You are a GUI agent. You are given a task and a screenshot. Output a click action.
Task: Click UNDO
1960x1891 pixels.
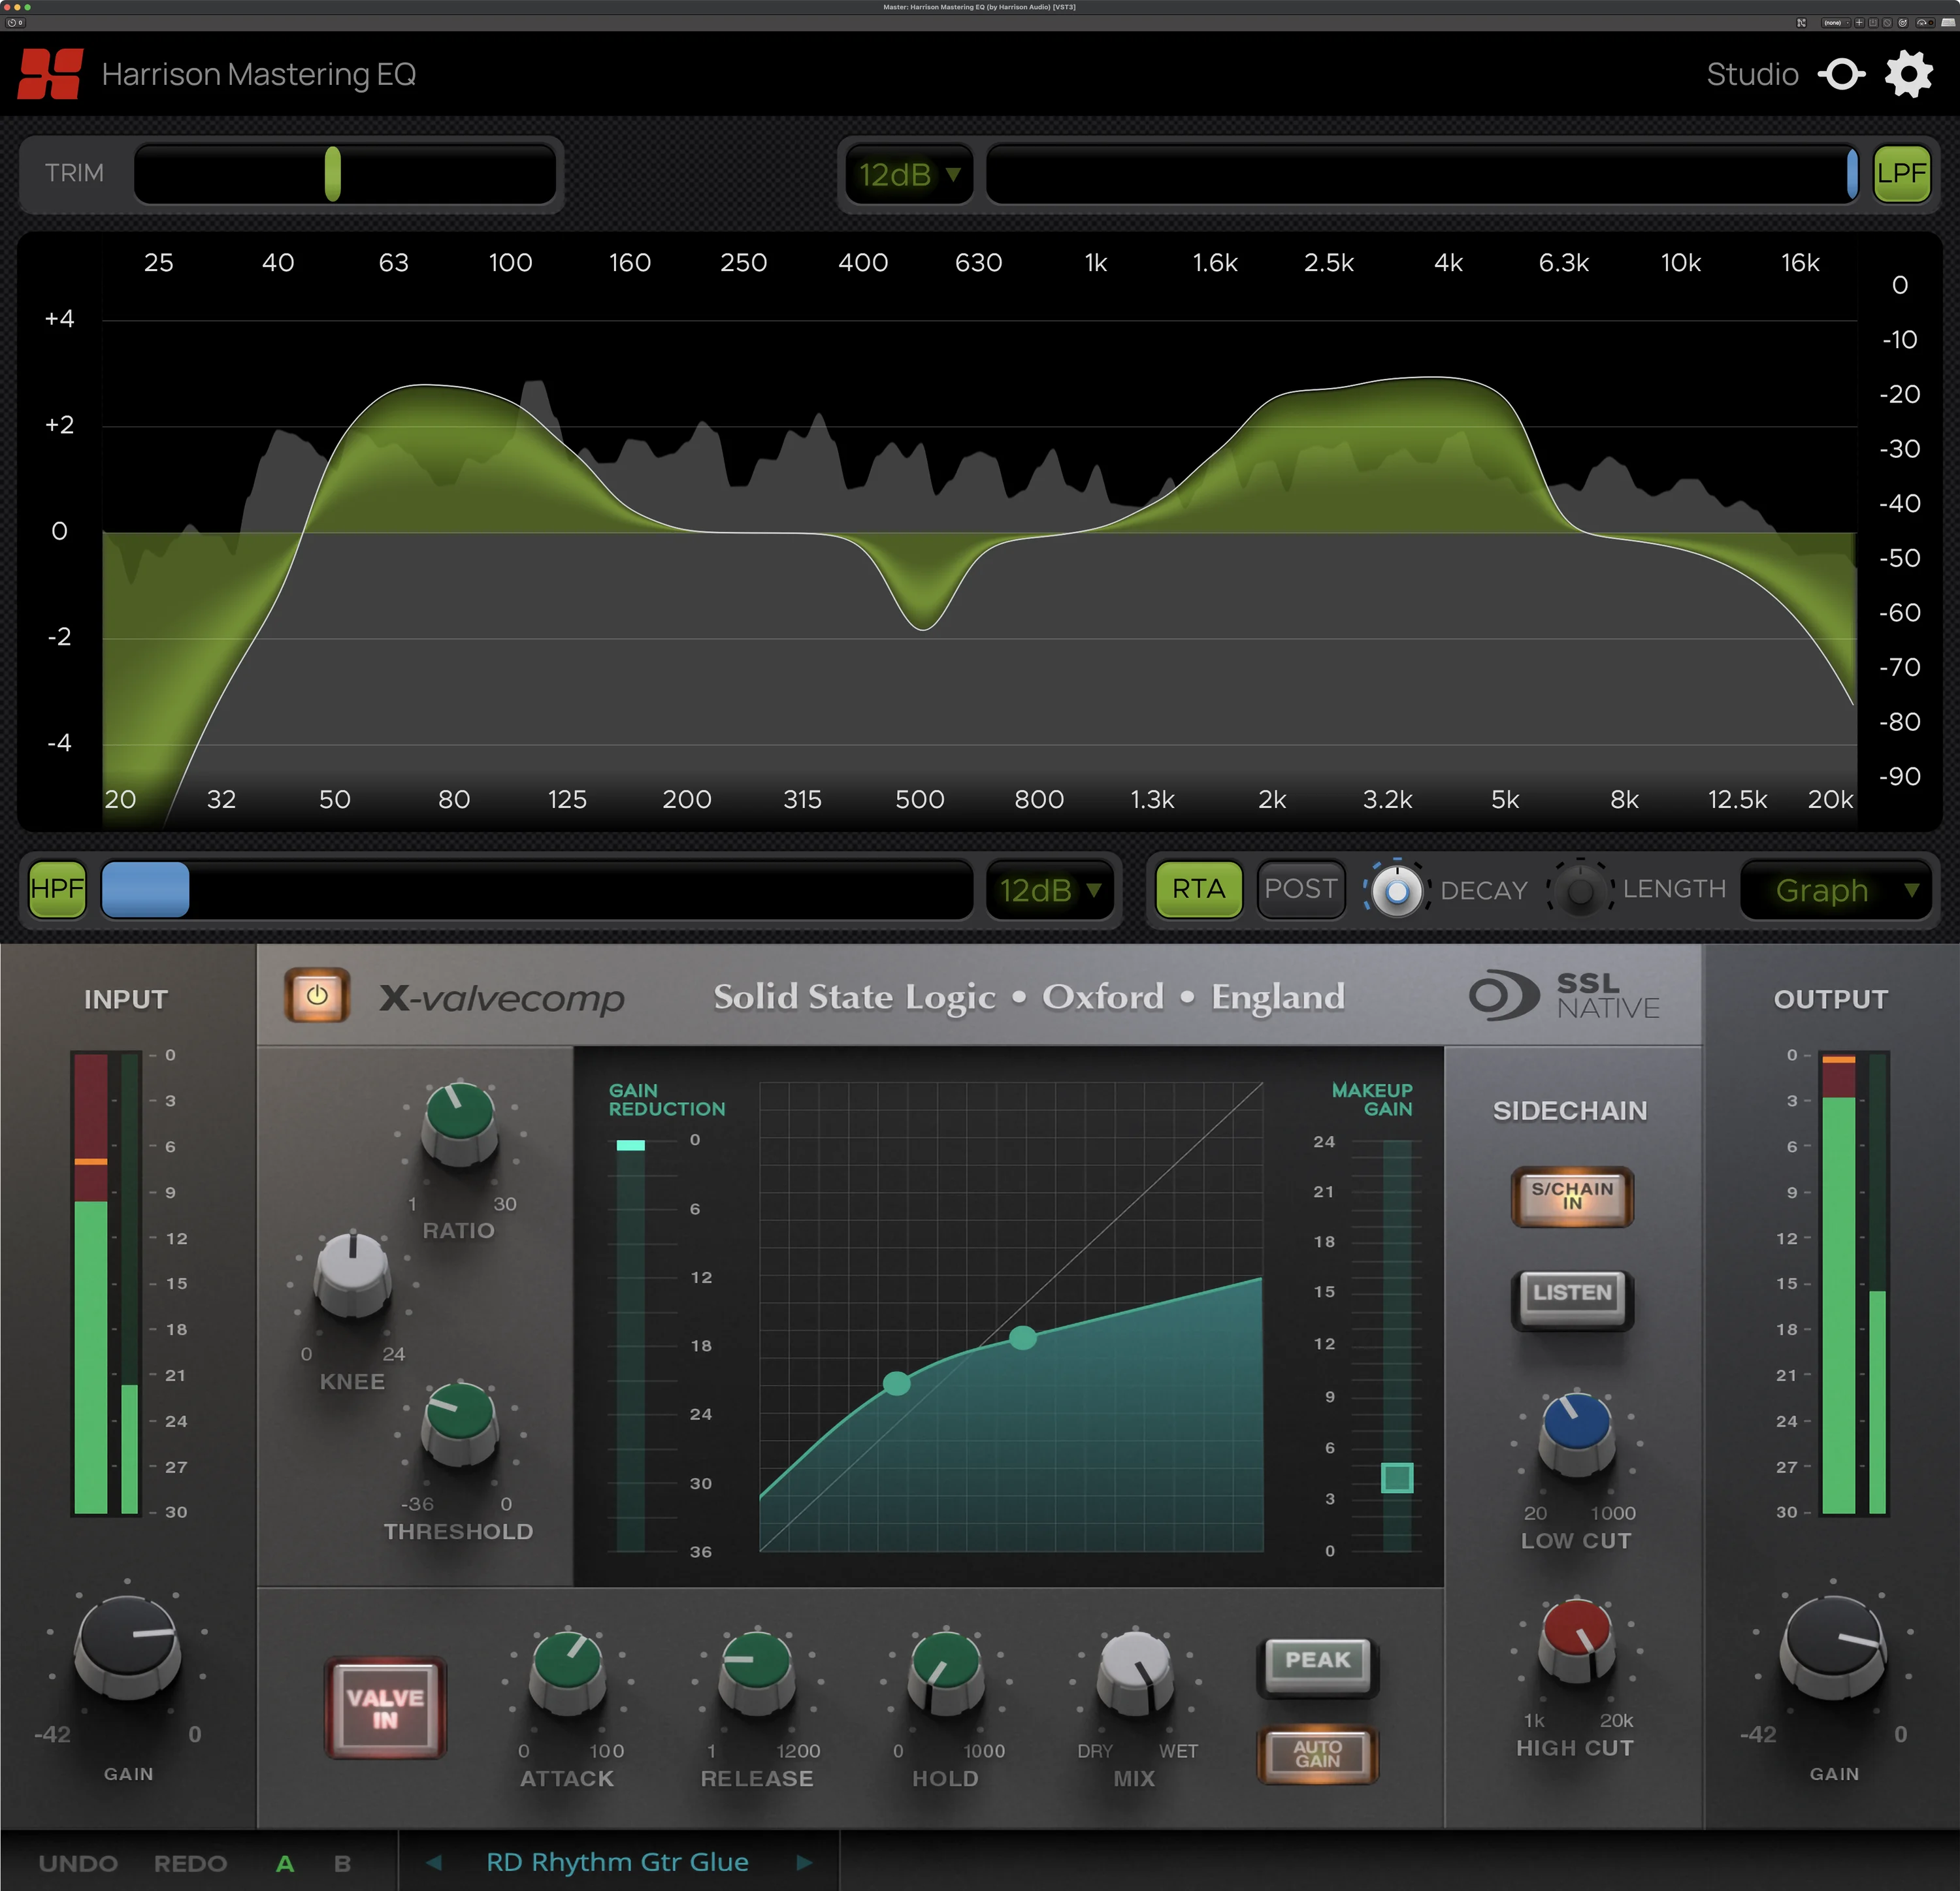(x=78, y=1864)
